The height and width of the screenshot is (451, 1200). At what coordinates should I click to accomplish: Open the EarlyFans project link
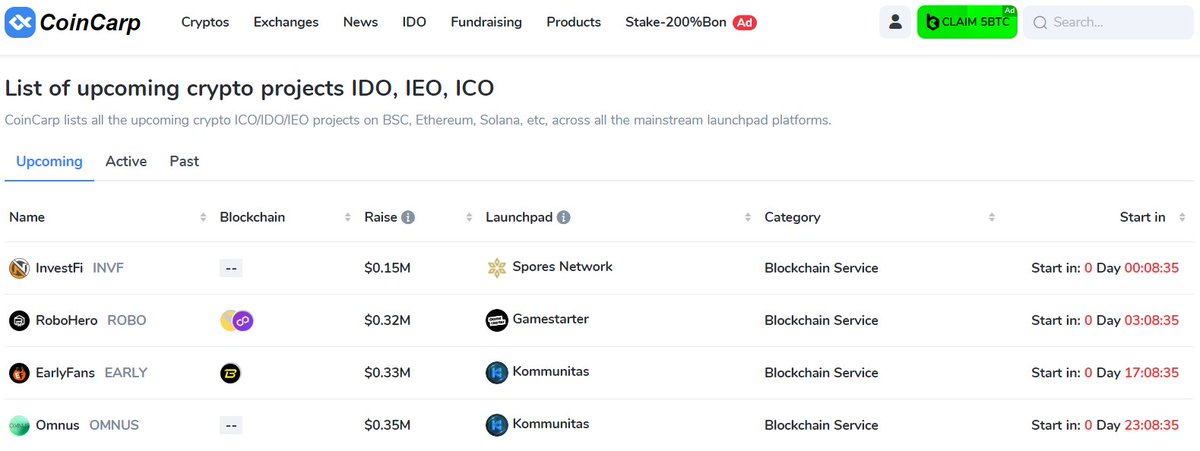point(65,373)
